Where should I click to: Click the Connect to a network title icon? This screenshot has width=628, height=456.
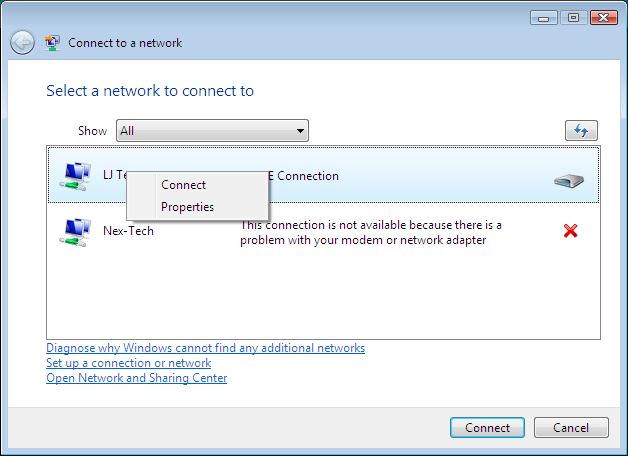coord(52,43)
